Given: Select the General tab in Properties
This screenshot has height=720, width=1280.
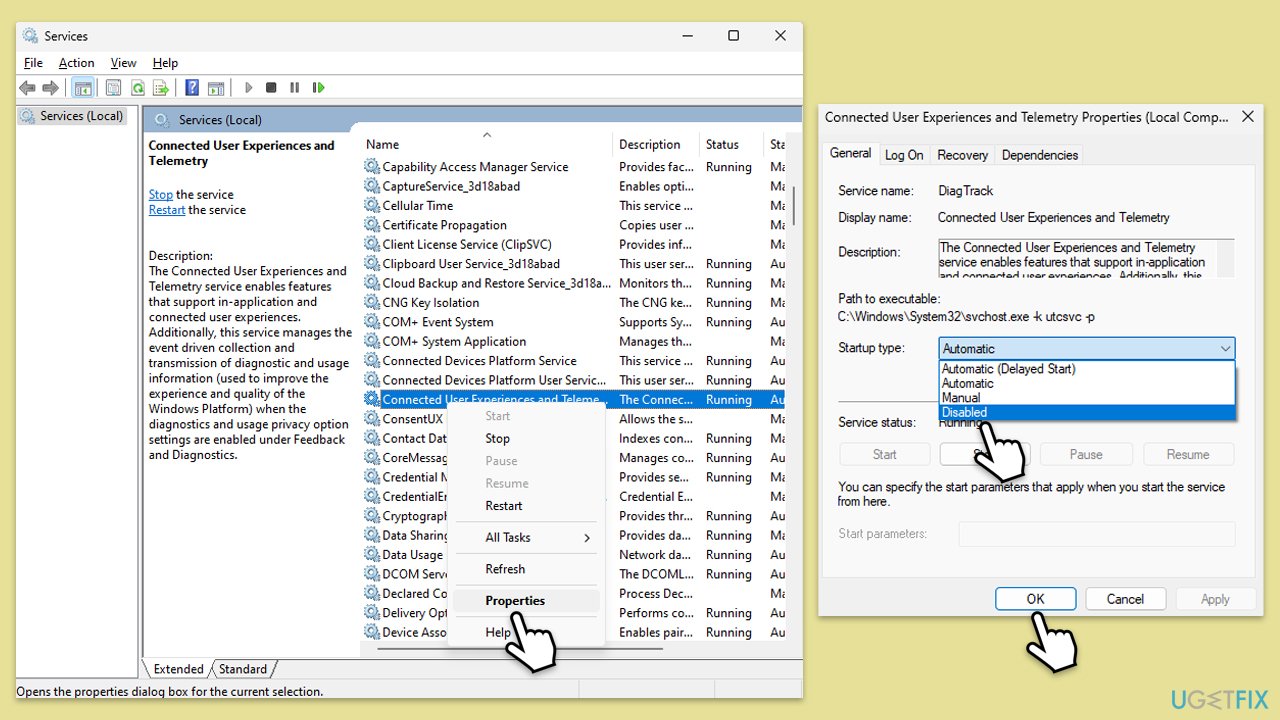Looking at the screenshot, I should point(850,153).
